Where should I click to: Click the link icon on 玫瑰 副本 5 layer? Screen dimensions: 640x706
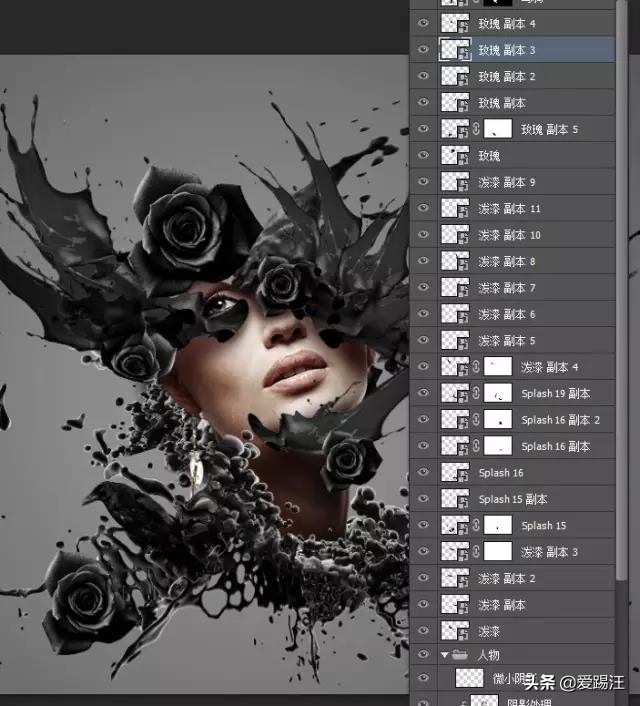tap(476, 129)
